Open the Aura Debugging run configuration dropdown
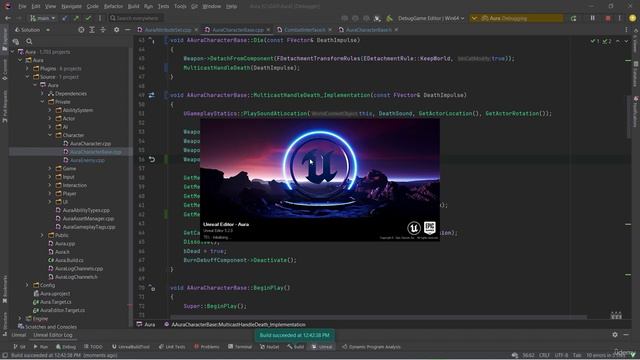The image size is (640, 360). pos(516,18)
